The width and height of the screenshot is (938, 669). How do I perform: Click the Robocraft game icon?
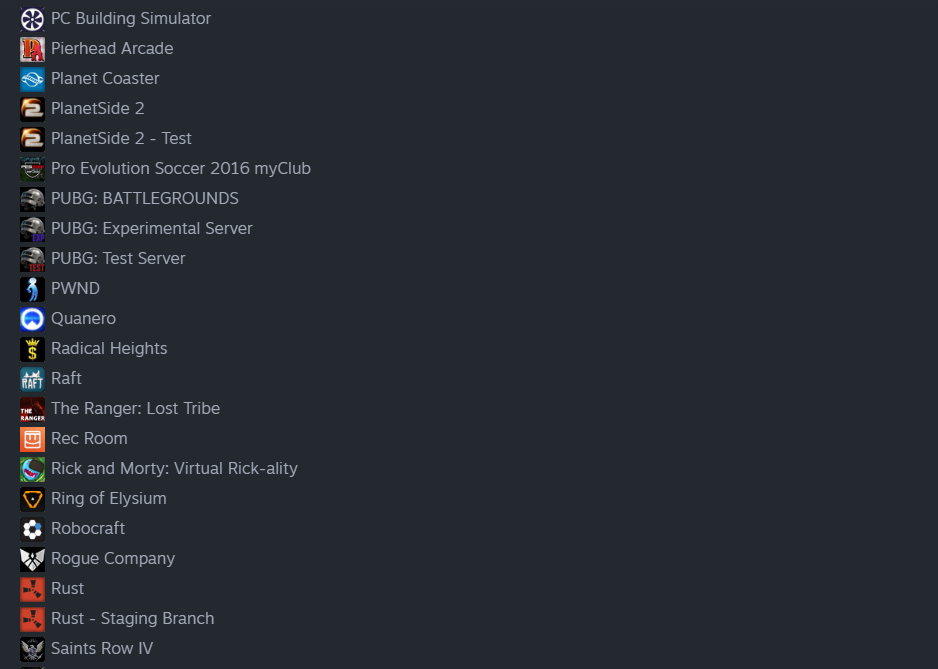[x=32, y=529]
